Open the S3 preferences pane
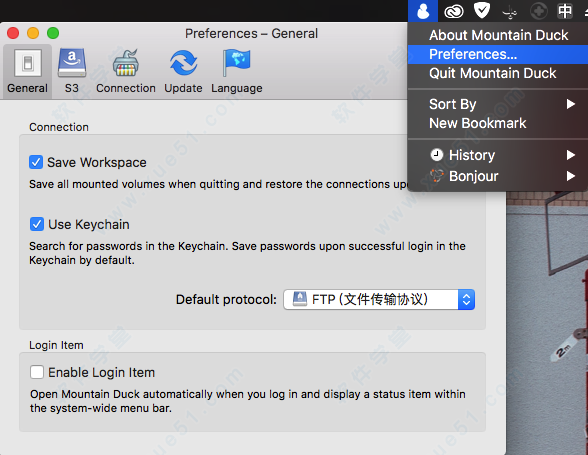The width and height of the screenshot is (588, 455). [72, 72]
